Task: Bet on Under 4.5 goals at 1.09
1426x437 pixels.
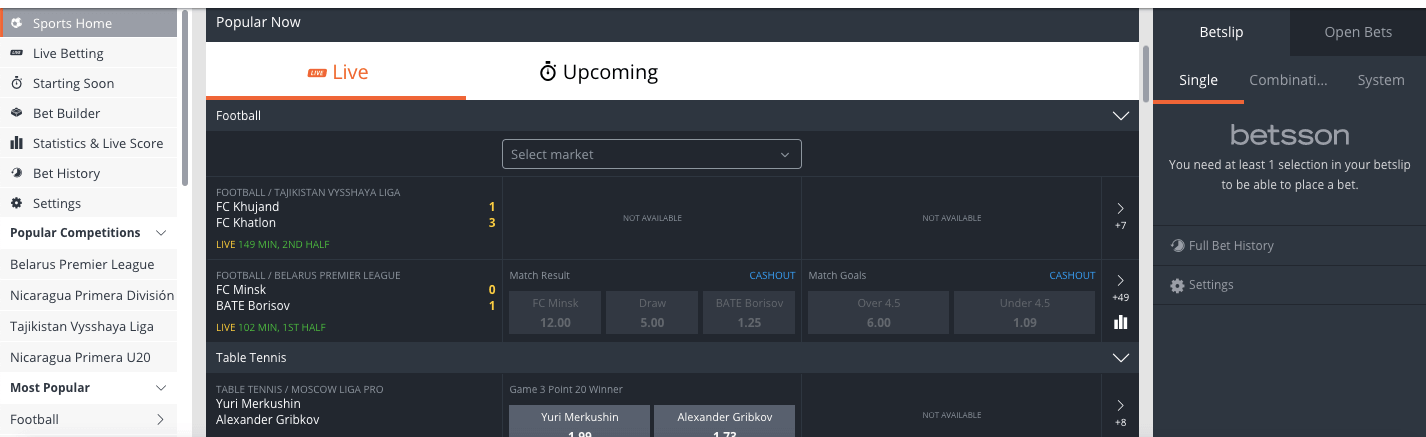Action: (1025, 312)
